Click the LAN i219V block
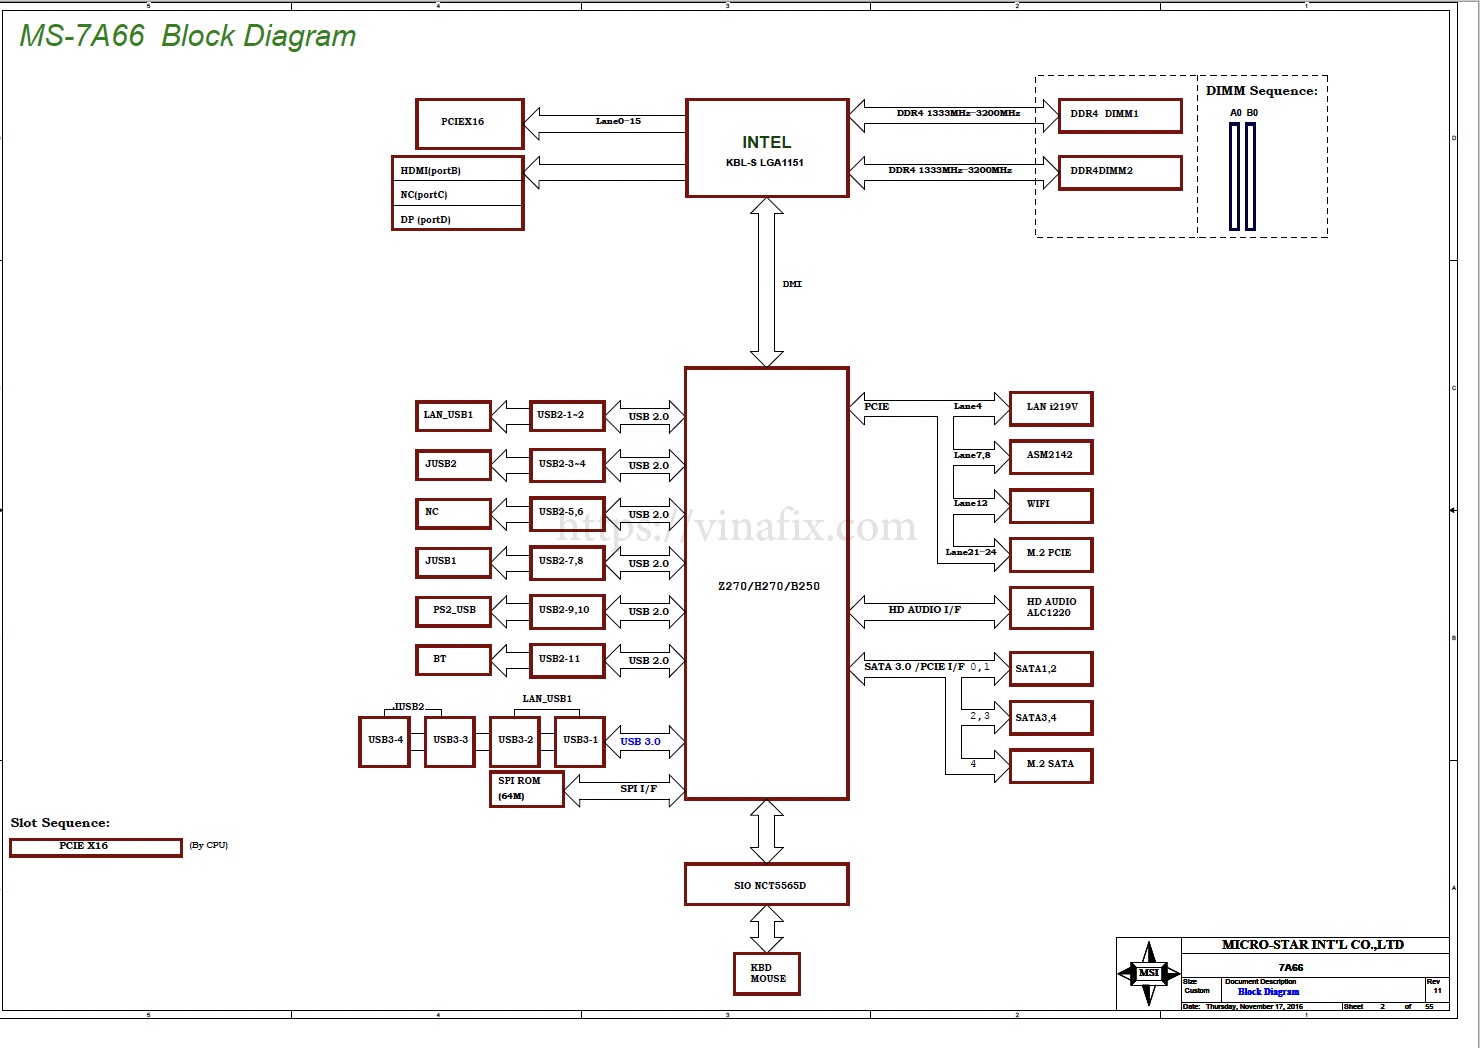The width and height of the screenshot is (1480, 1048). pos(1052,408)
